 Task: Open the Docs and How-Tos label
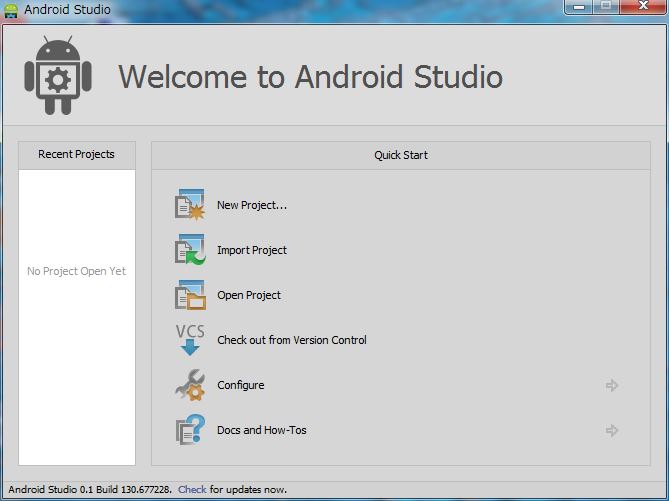262,430
